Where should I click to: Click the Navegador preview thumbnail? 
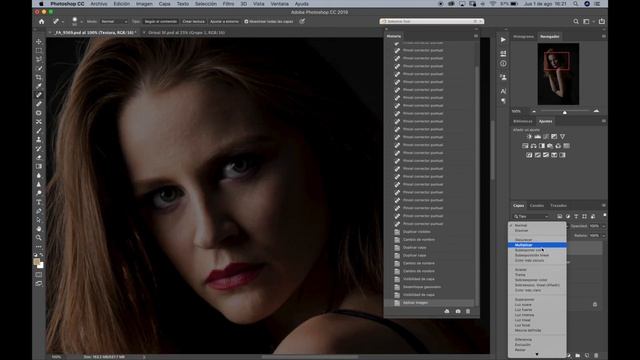(558, 74)
